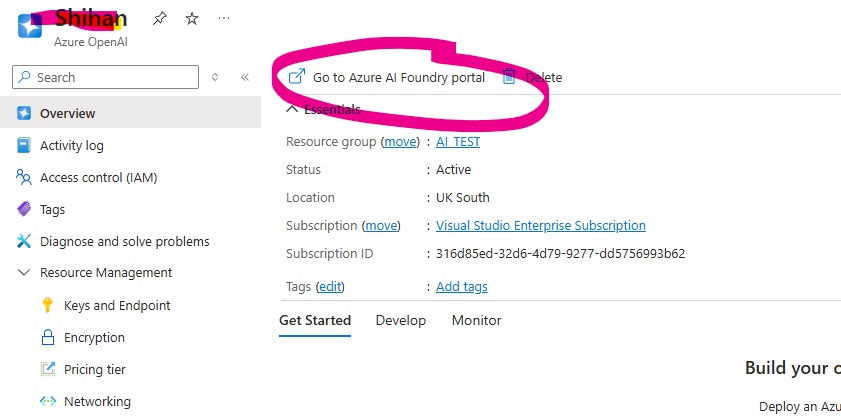Image resolution: width=841 pixels, height=416 pixels.
Task: Switch to the Monitor tab
Action: point(476,320)
